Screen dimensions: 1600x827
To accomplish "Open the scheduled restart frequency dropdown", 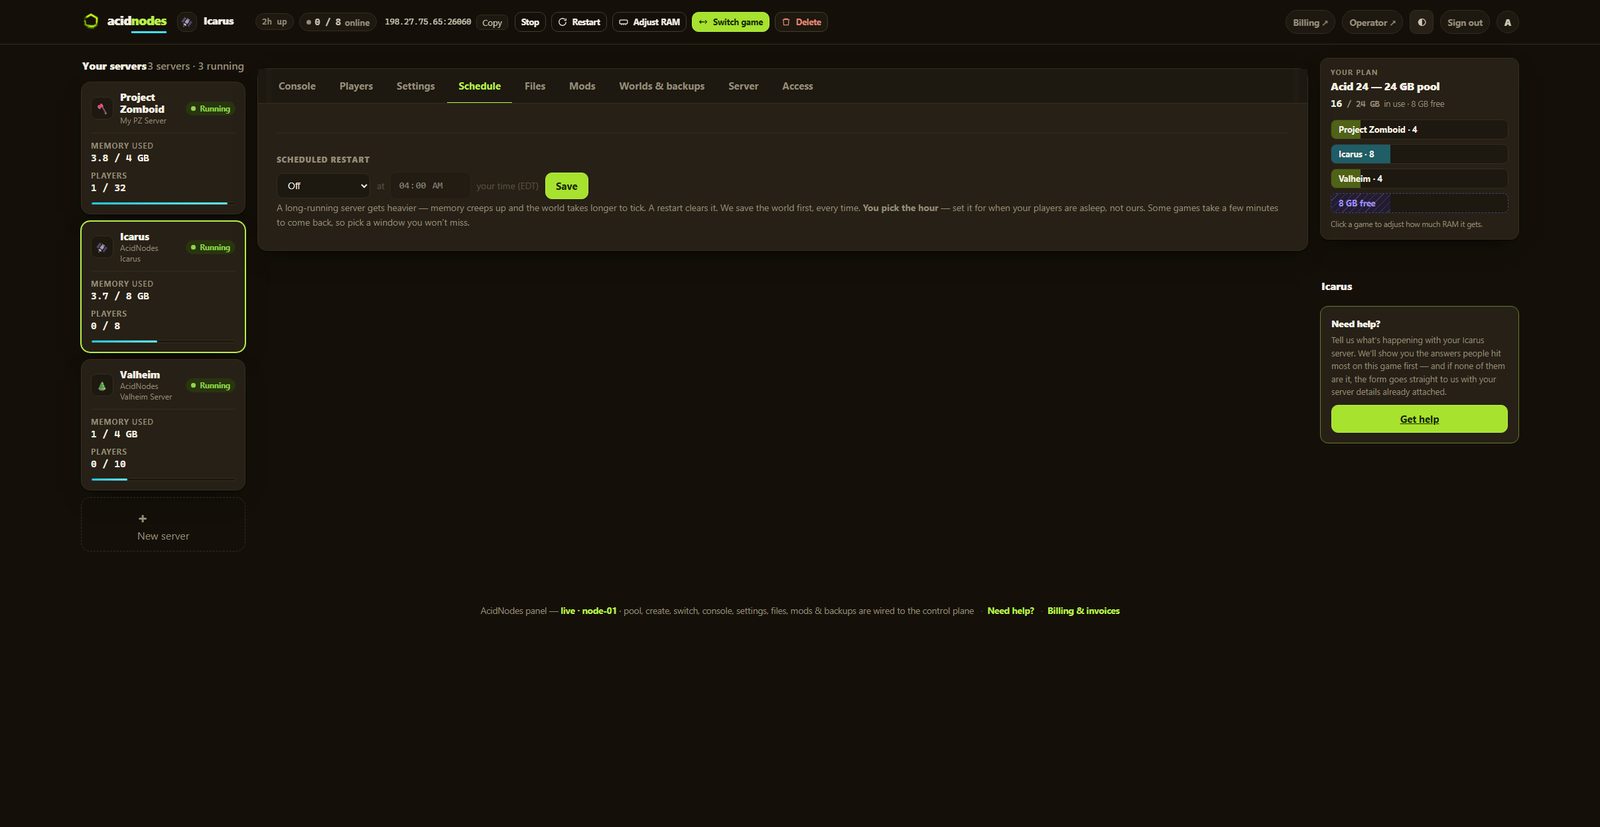I will pyautogui.click(x=323, y=186).
